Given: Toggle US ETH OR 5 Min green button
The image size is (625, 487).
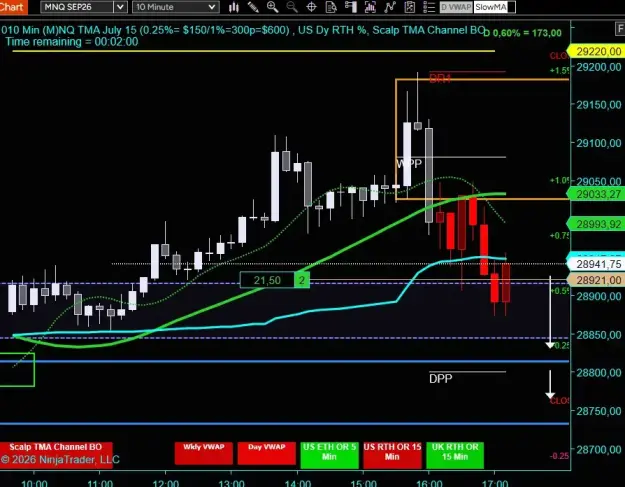Looking at the screenshot, I should click(x=329, y=455).
